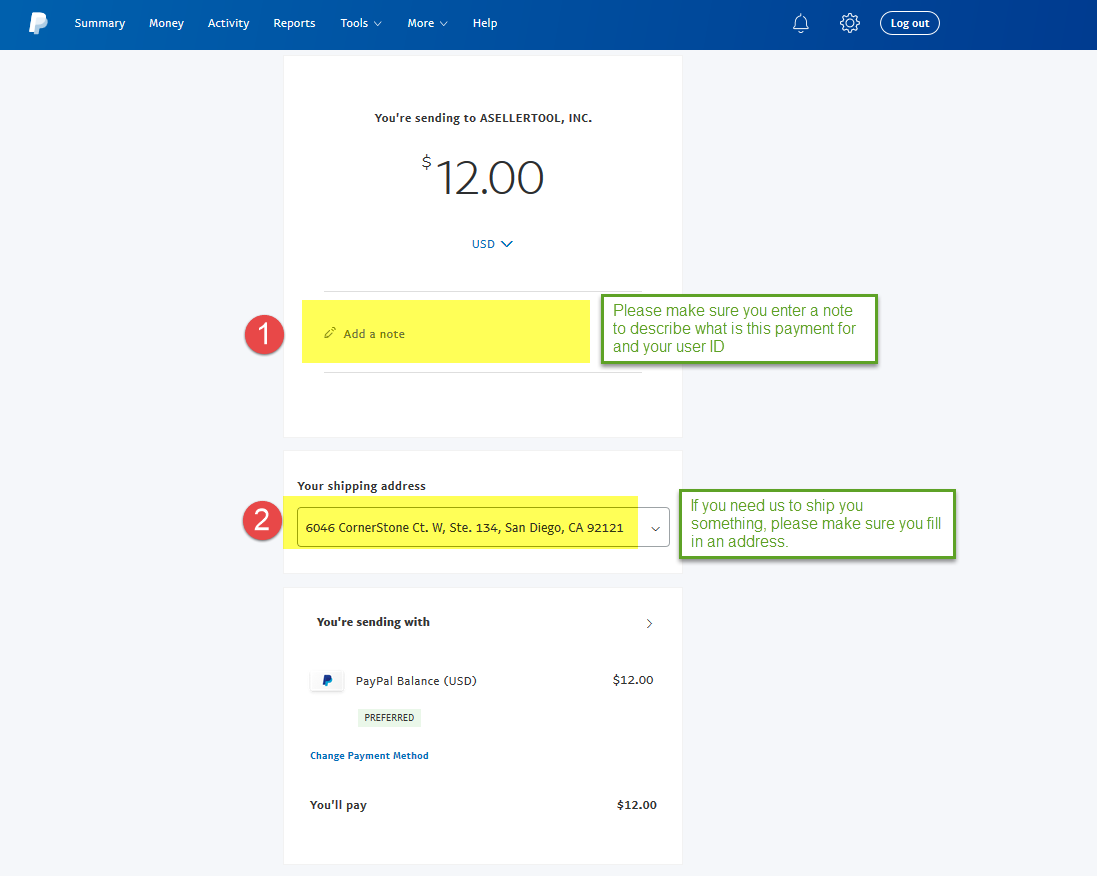Open the Reports page

coord(294,23)
